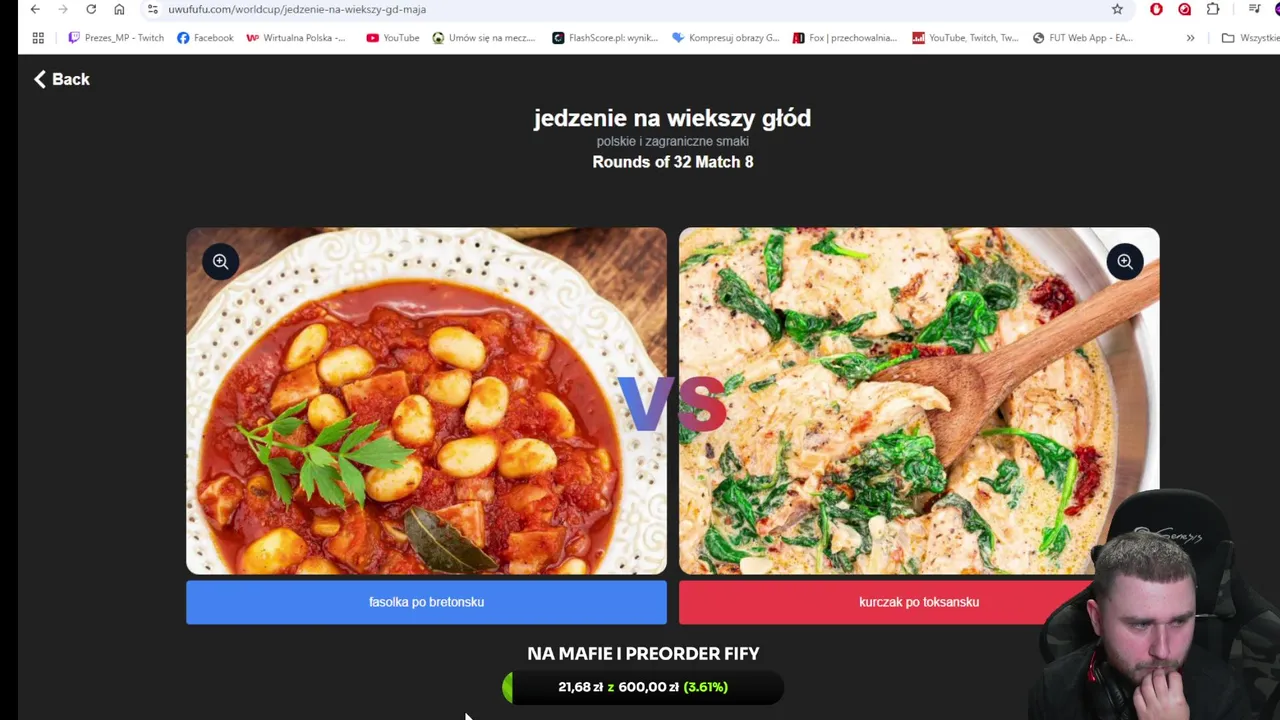Viewport: 1280px width, 720px height.
Task: Open the FUT Web App bookmark
Action: point(1083,38)
